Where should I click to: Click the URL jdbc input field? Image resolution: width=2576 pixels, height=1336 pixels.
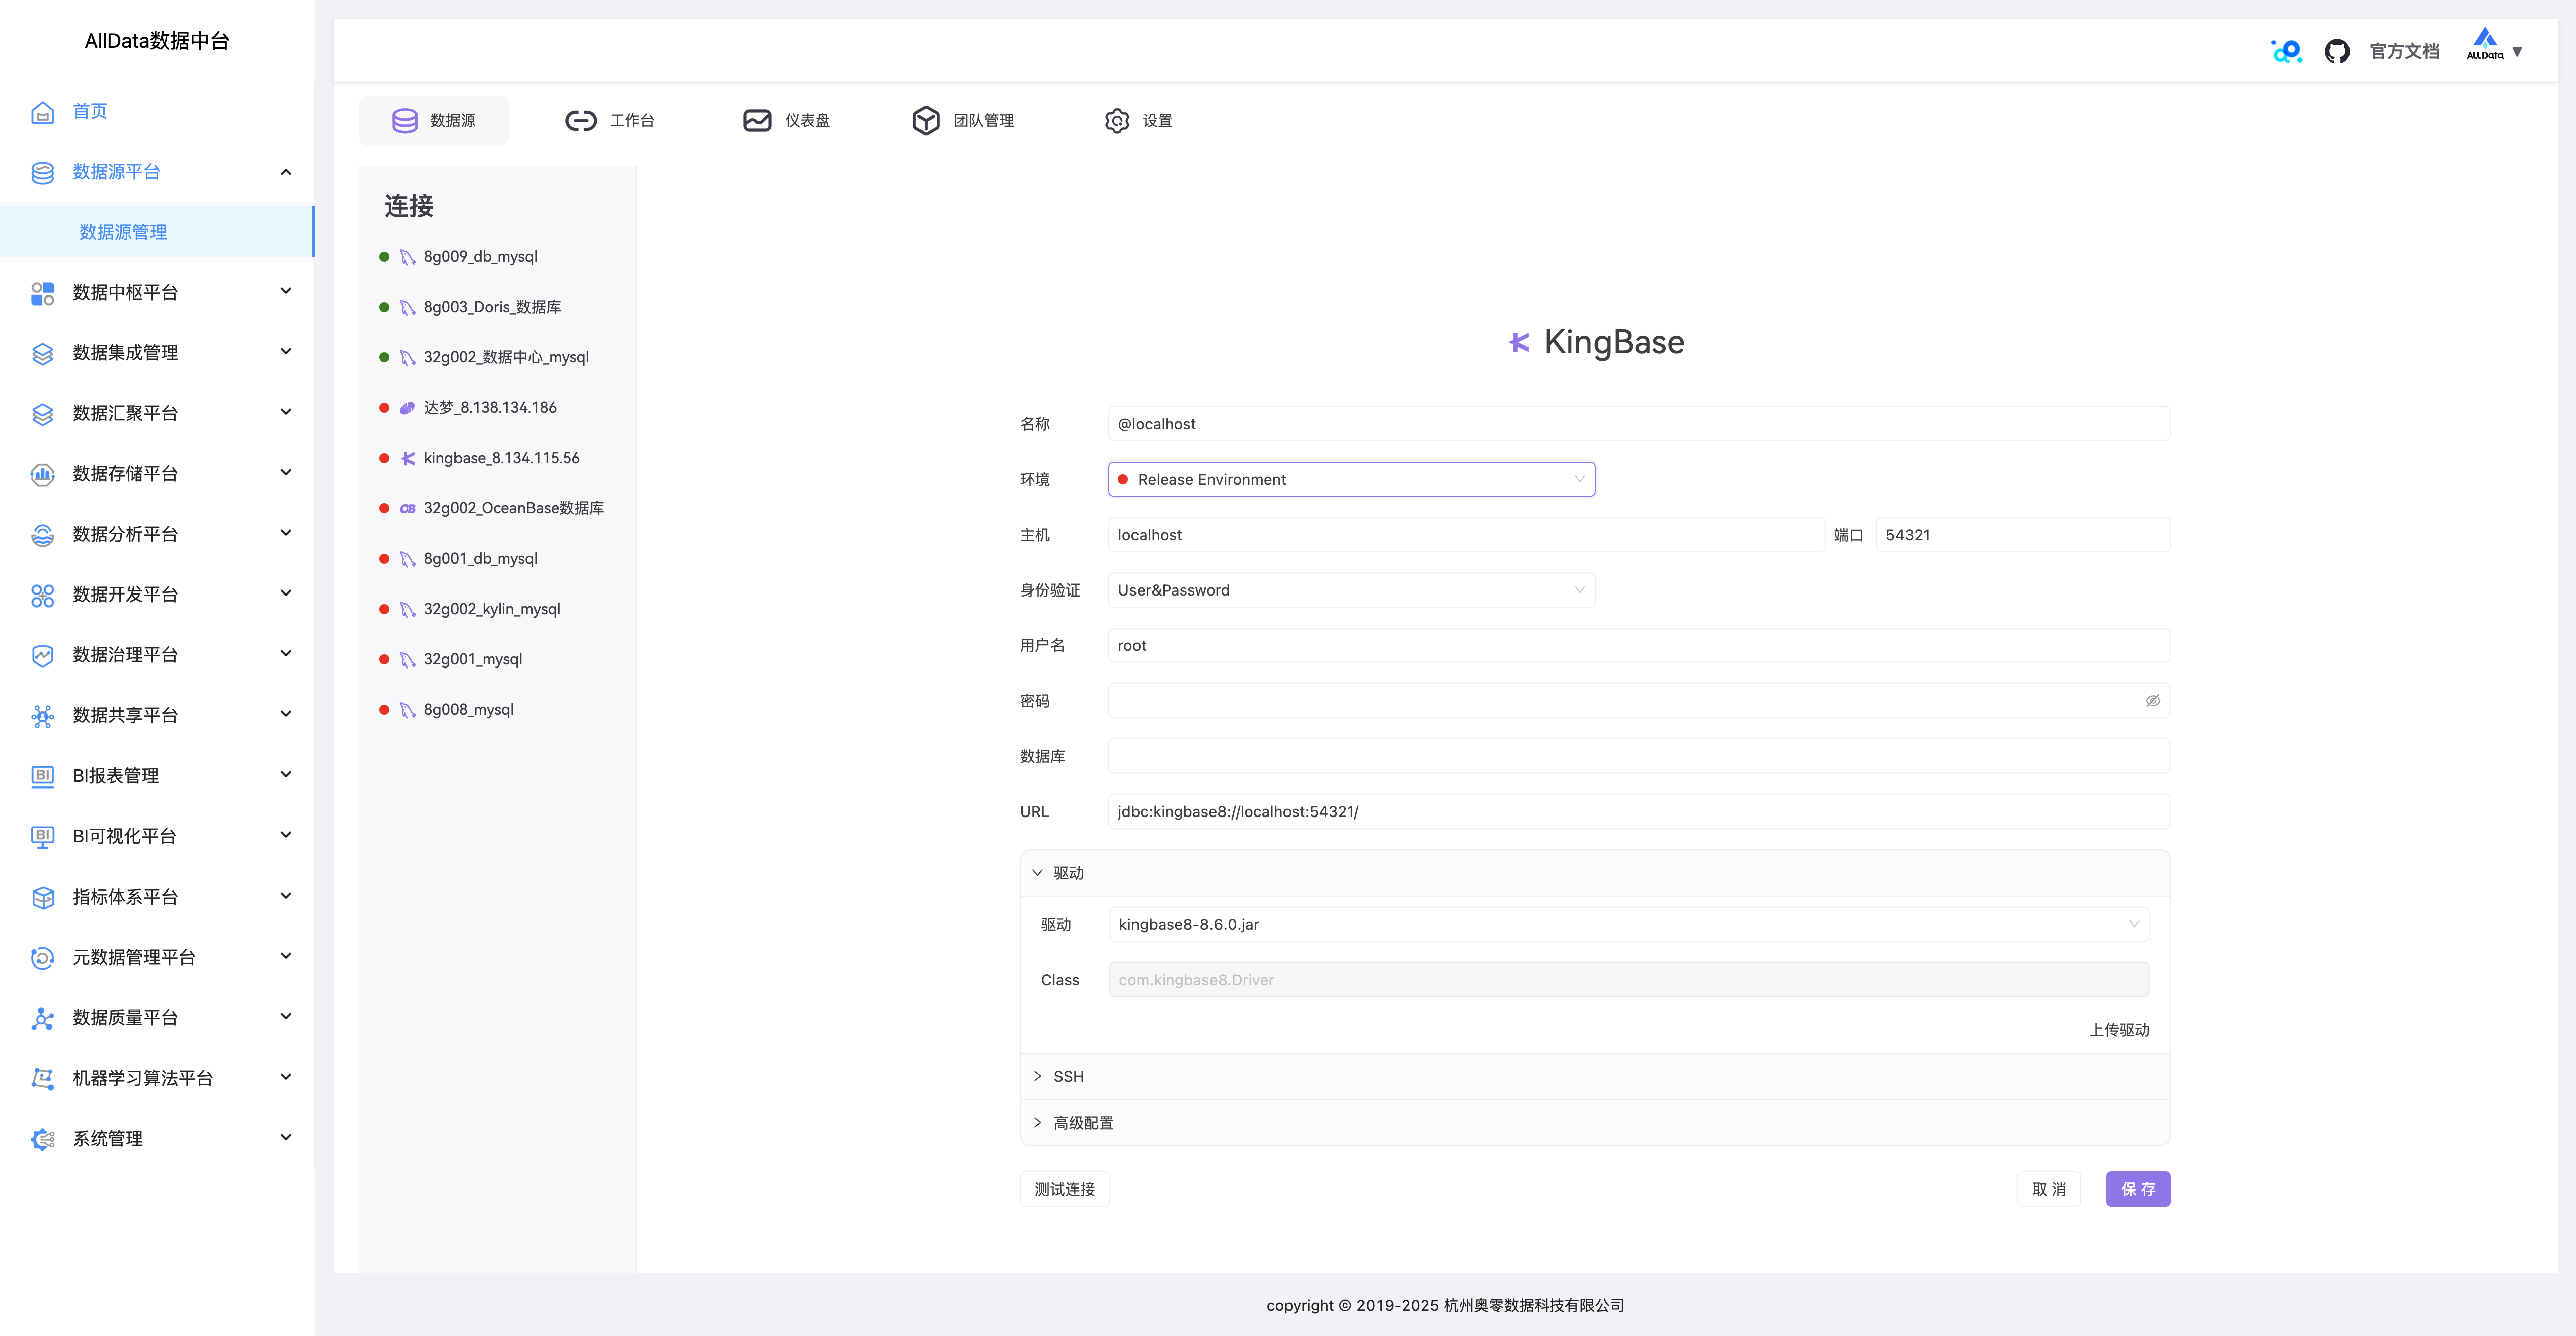[1639, 812]
